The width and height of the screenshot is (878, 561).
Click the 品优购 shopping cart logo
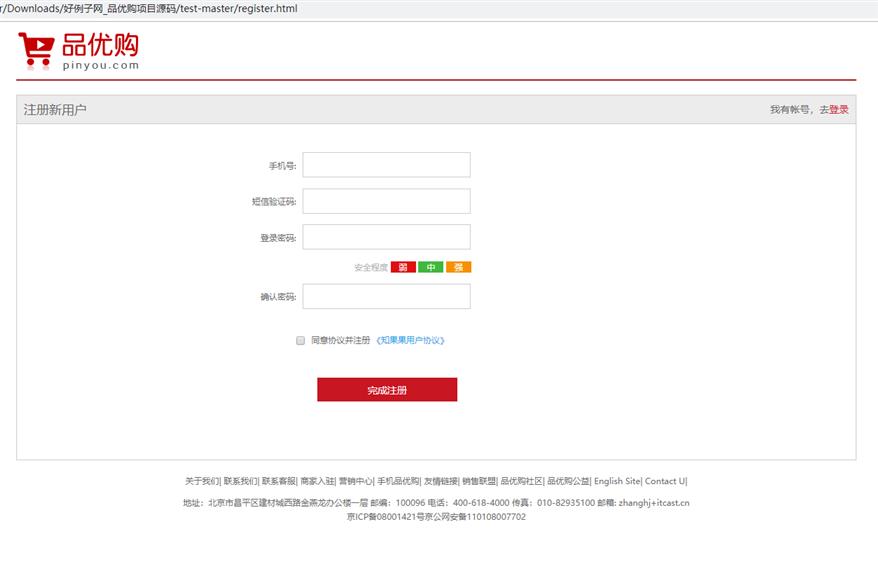tap(78, 50)
